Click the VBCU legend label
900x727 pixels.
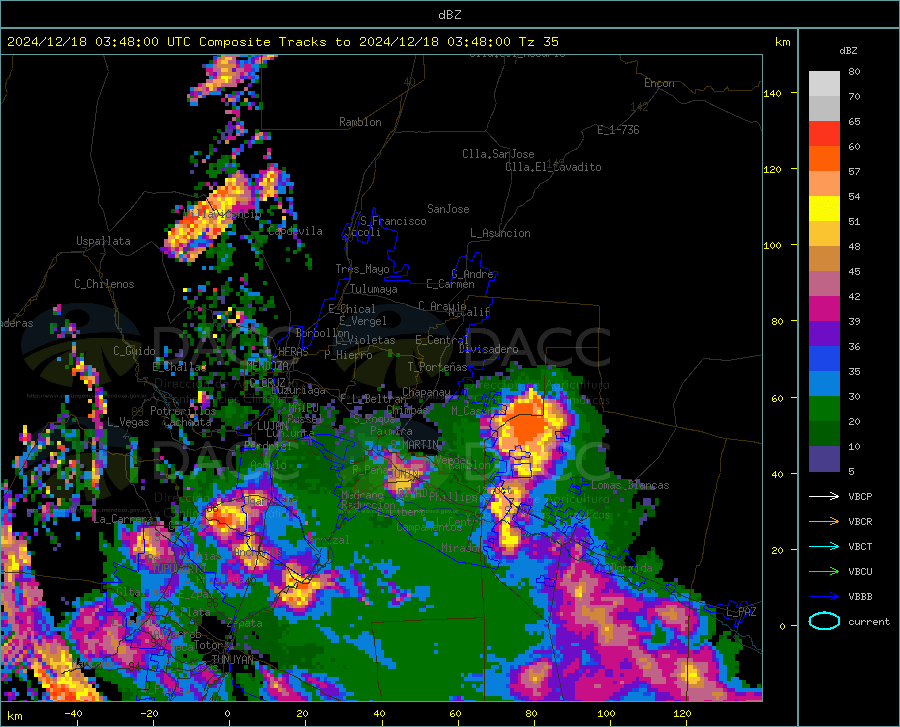pyautogui.click(x=860, y=572)
